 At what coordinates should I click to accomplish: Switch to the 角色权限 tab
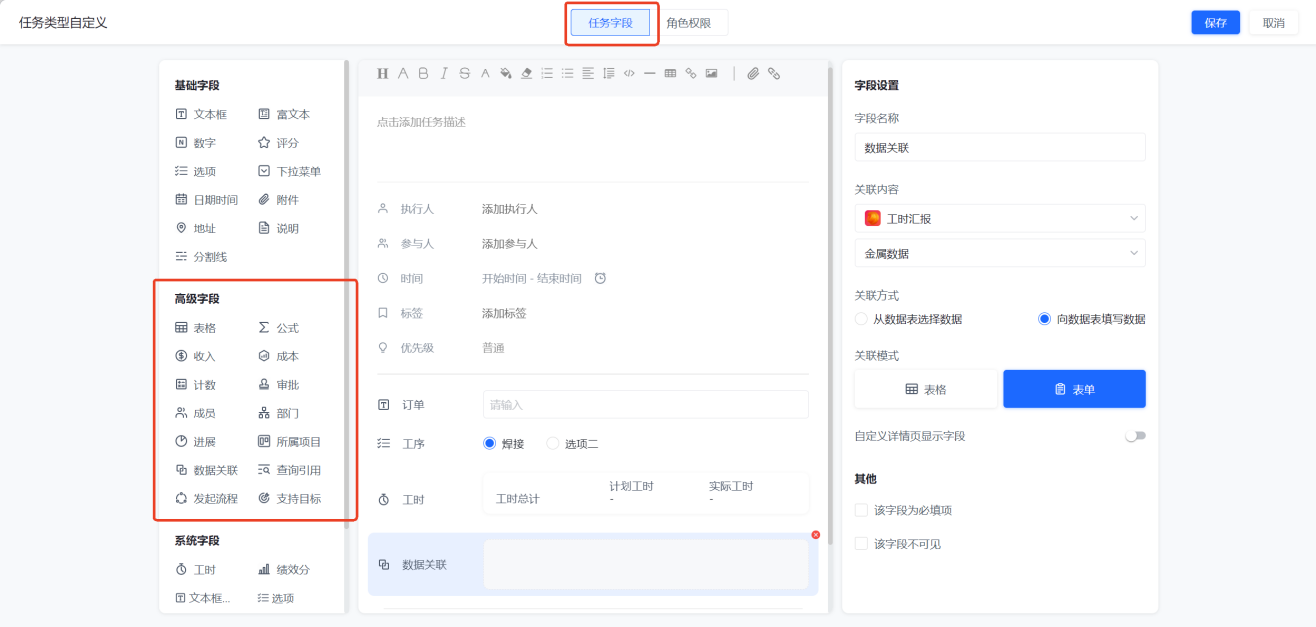coord(689,23)
